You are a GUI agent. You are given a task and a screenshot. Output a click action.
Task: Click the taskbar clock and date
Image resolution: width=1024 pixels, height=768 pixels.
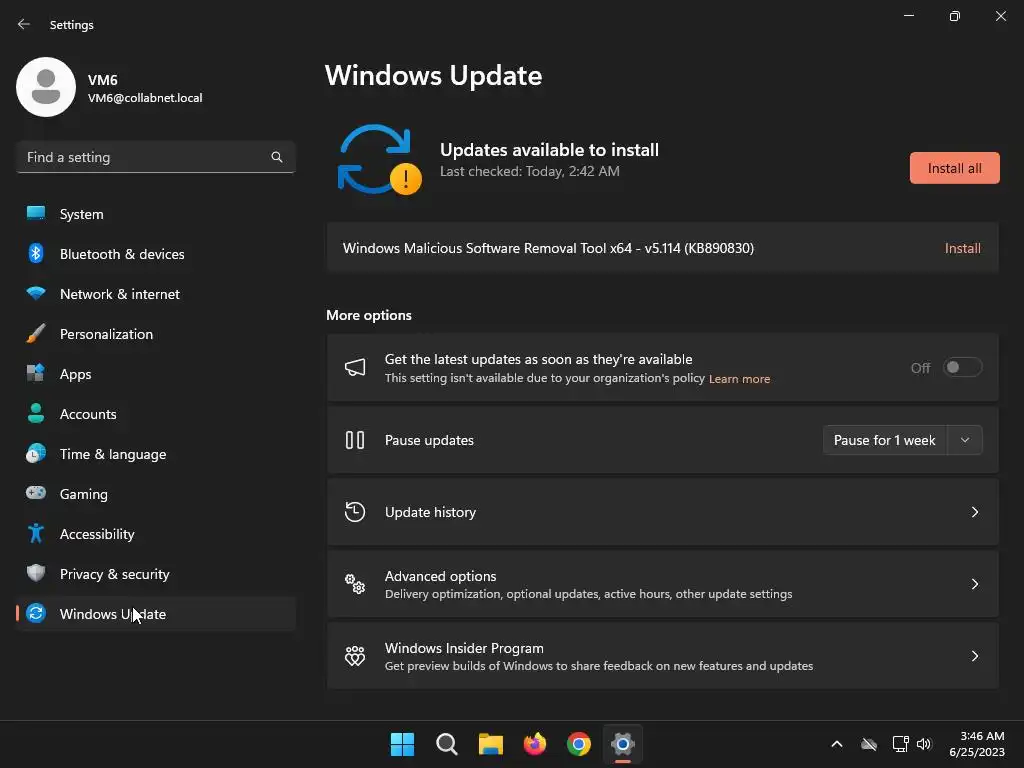tap(977, 744)
